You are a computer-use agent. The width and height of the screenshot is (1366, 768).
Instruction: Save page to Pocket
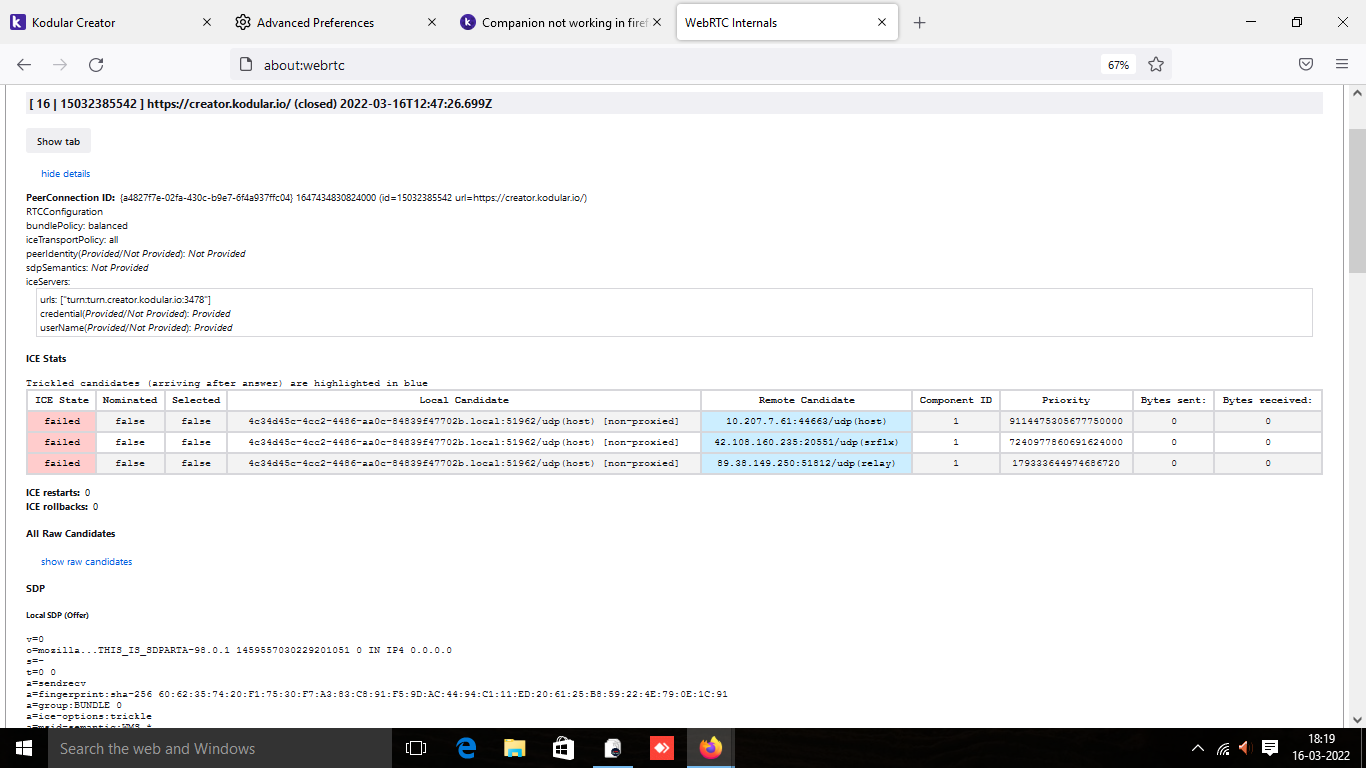(1306, 65)
